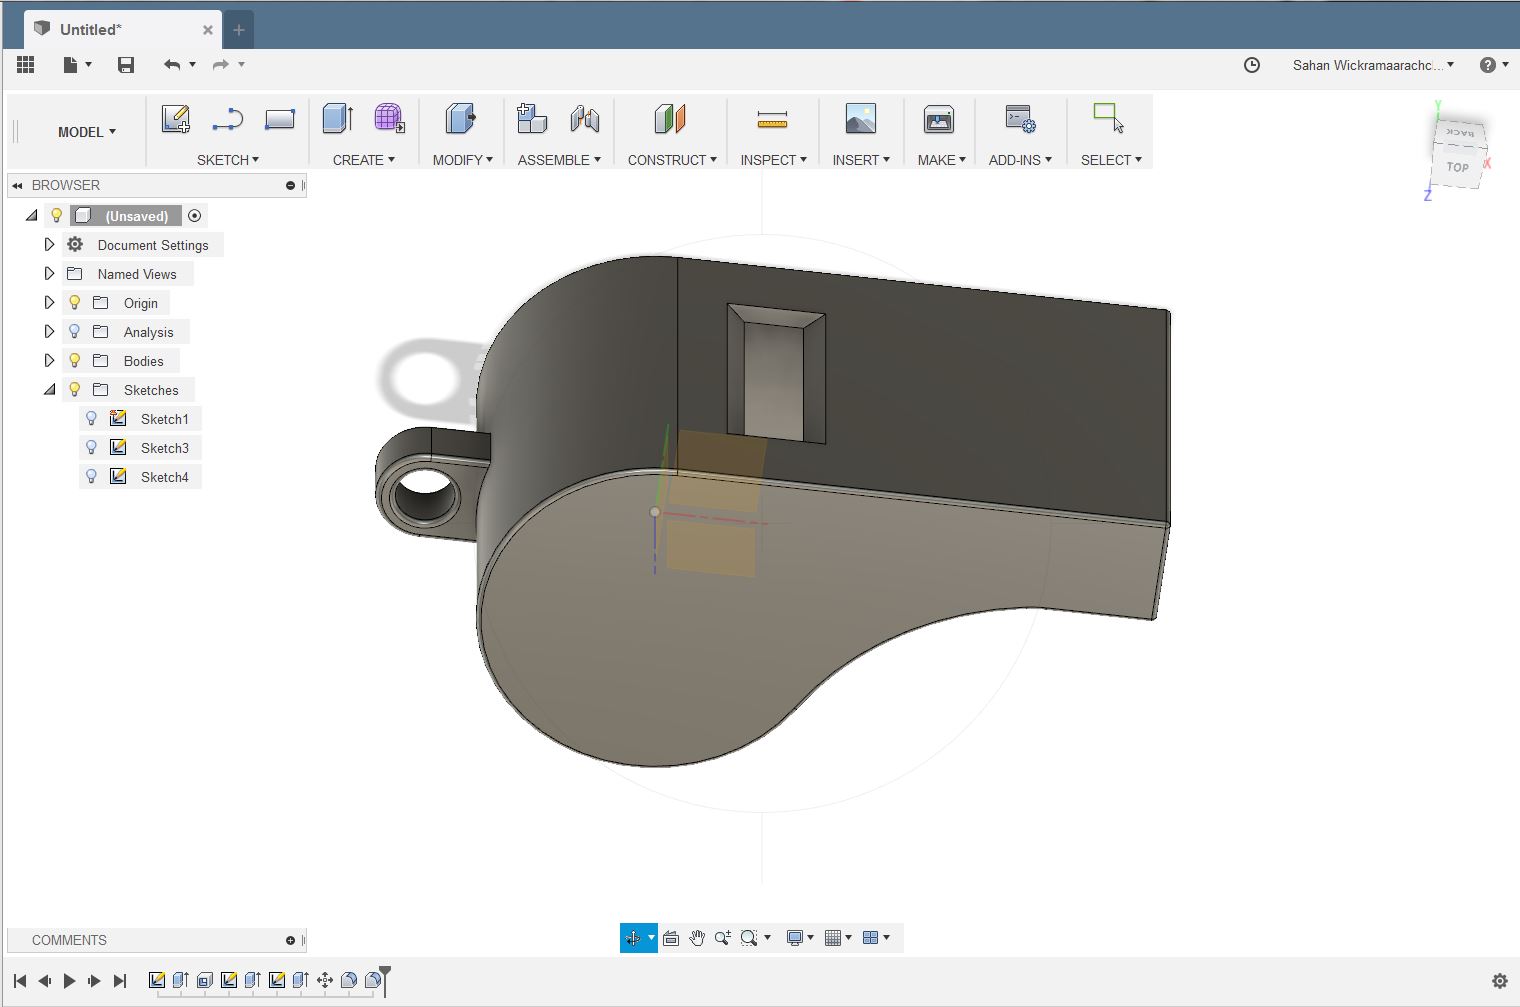
Task: Open the ASSEMBLE menu
Action: tap(559, 160)
